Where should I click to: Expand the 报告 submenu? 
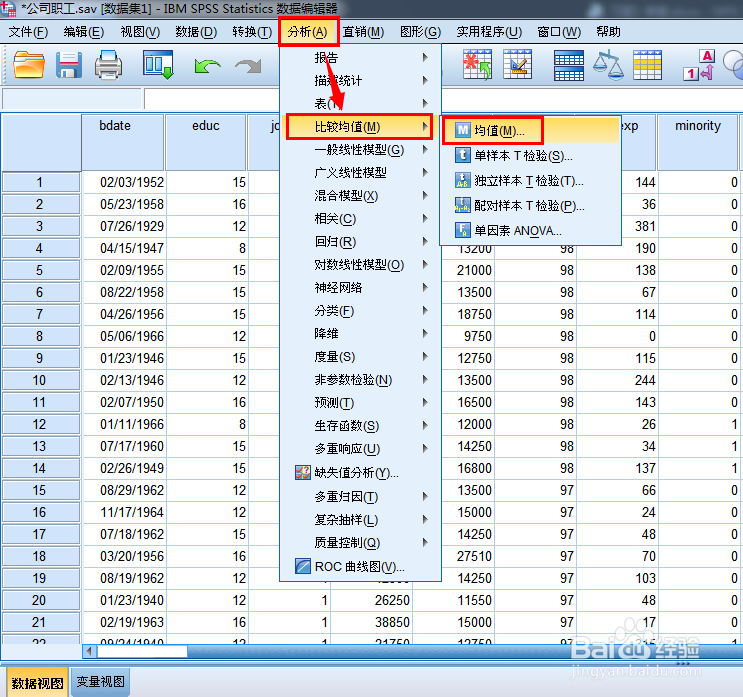click(361, 57)
